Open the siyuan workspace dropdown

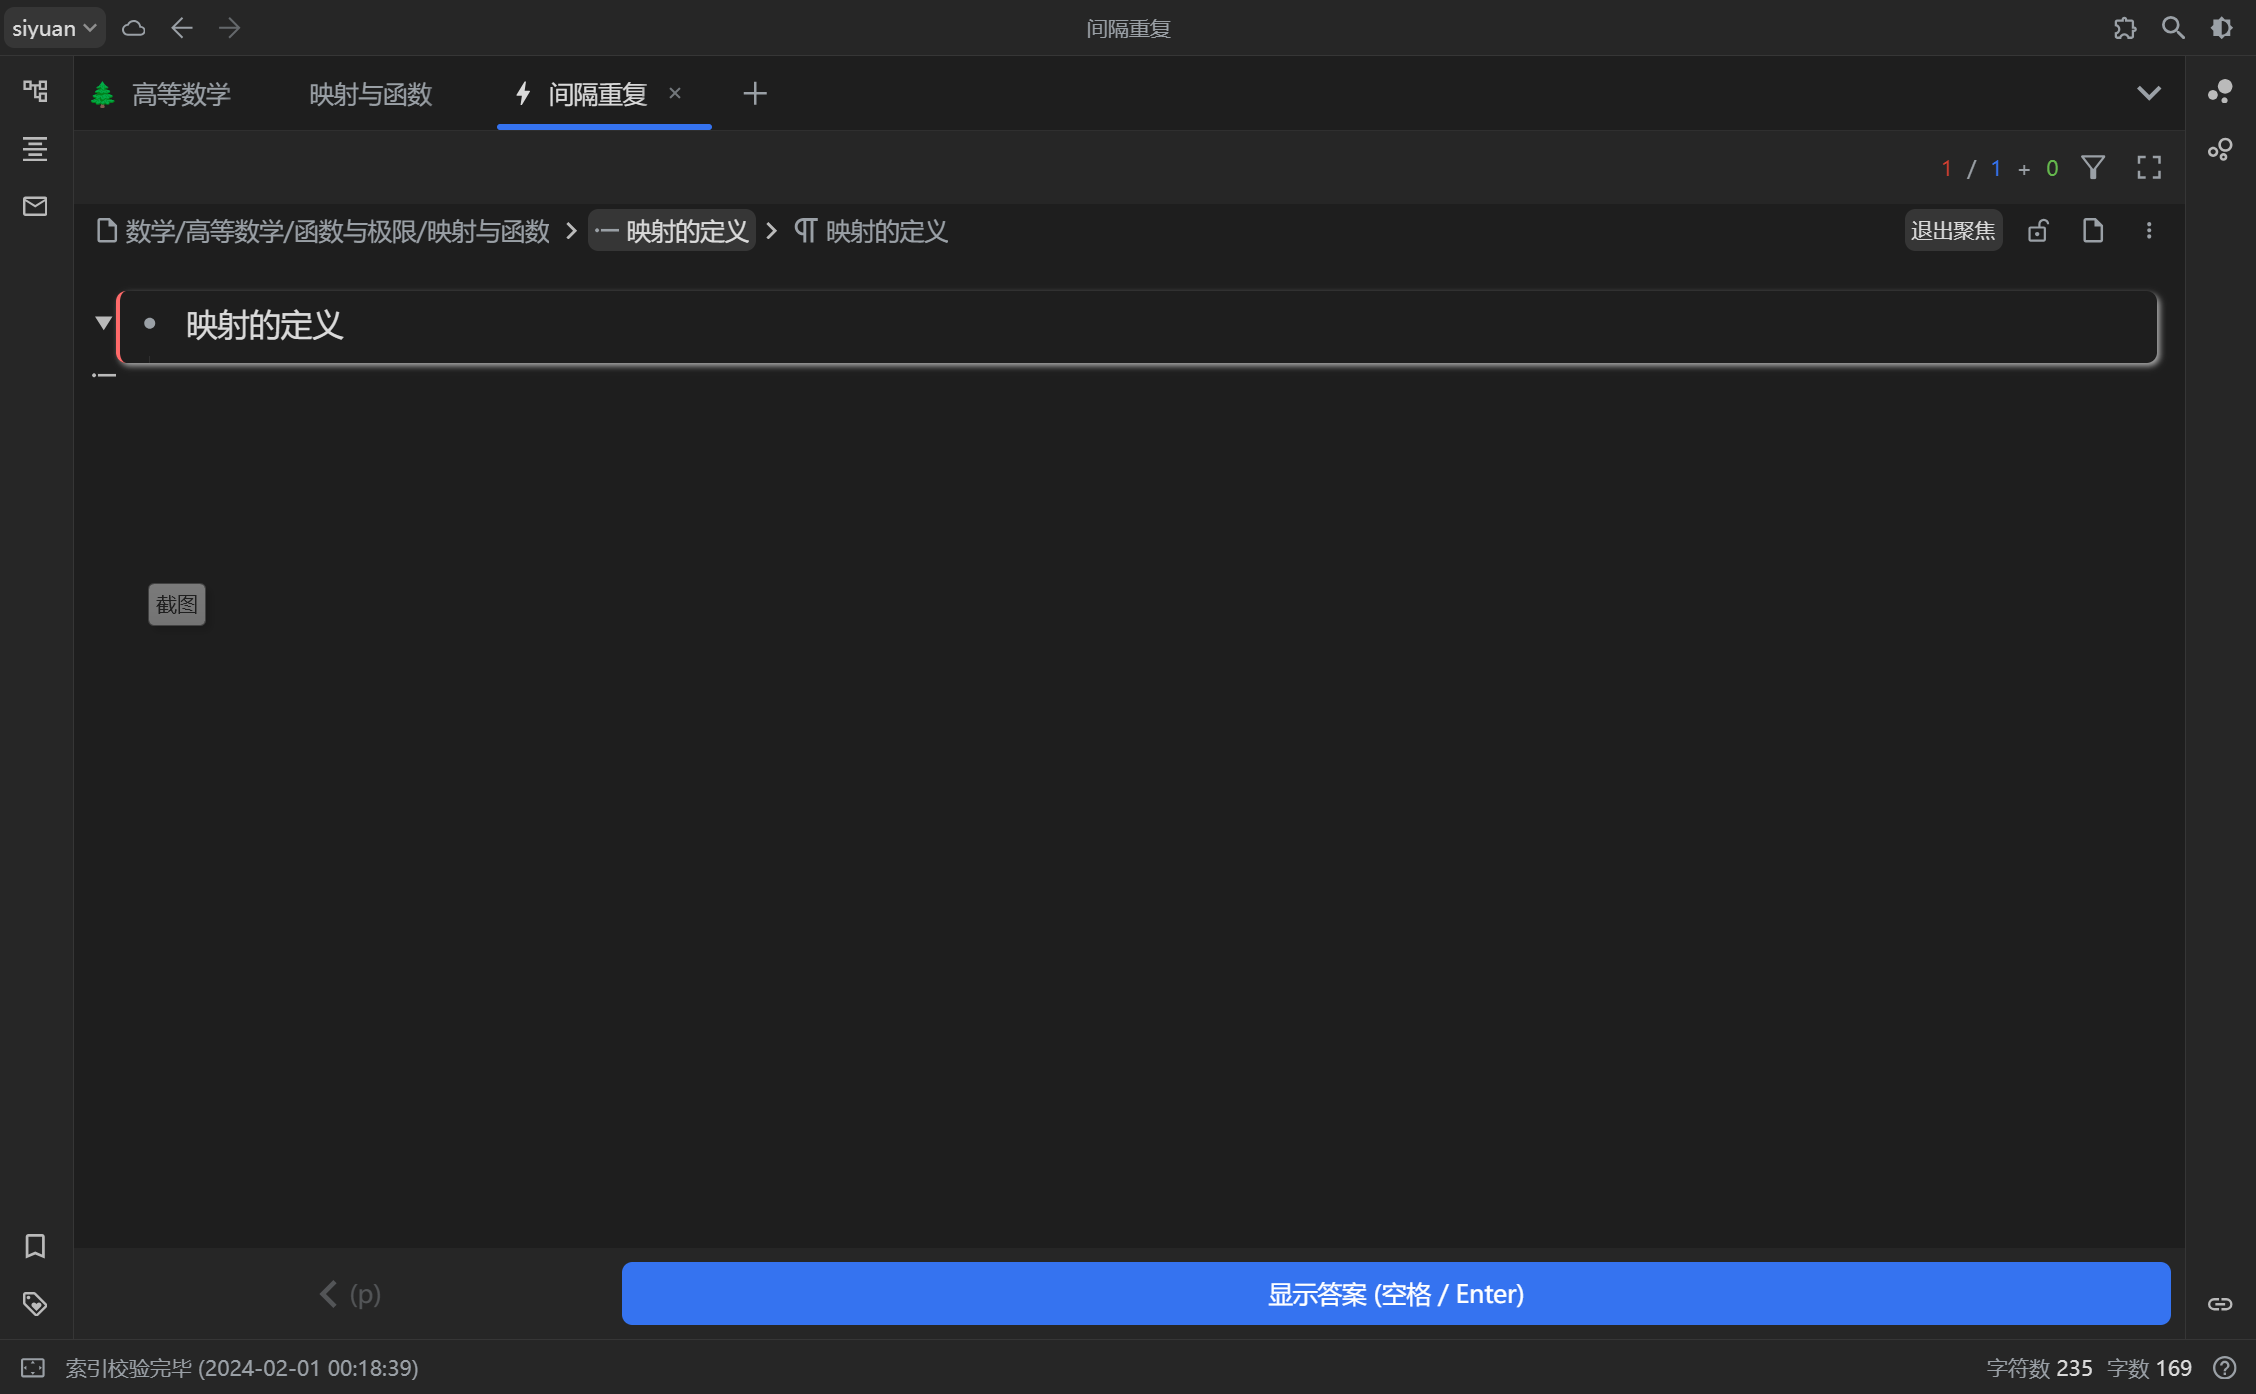[x=54, y=28]
